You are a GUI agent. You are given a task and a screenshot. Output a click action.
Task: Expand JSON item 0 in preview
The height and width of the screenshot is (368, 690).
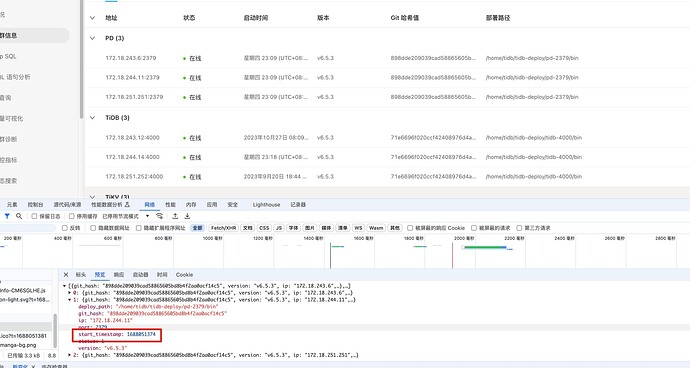70,293
